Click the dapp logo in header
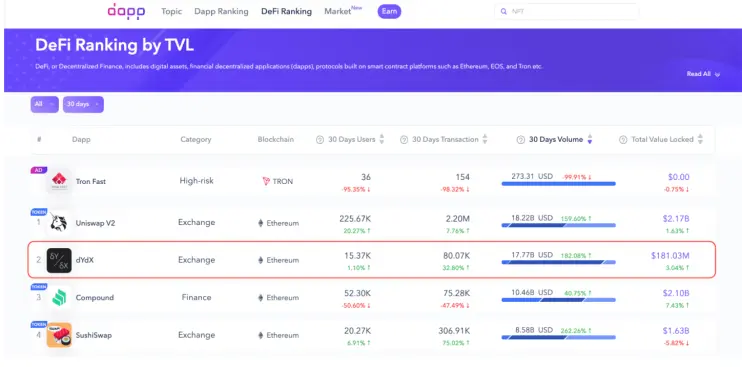This screenshot has width=742, height=367. tap(125, 11)
